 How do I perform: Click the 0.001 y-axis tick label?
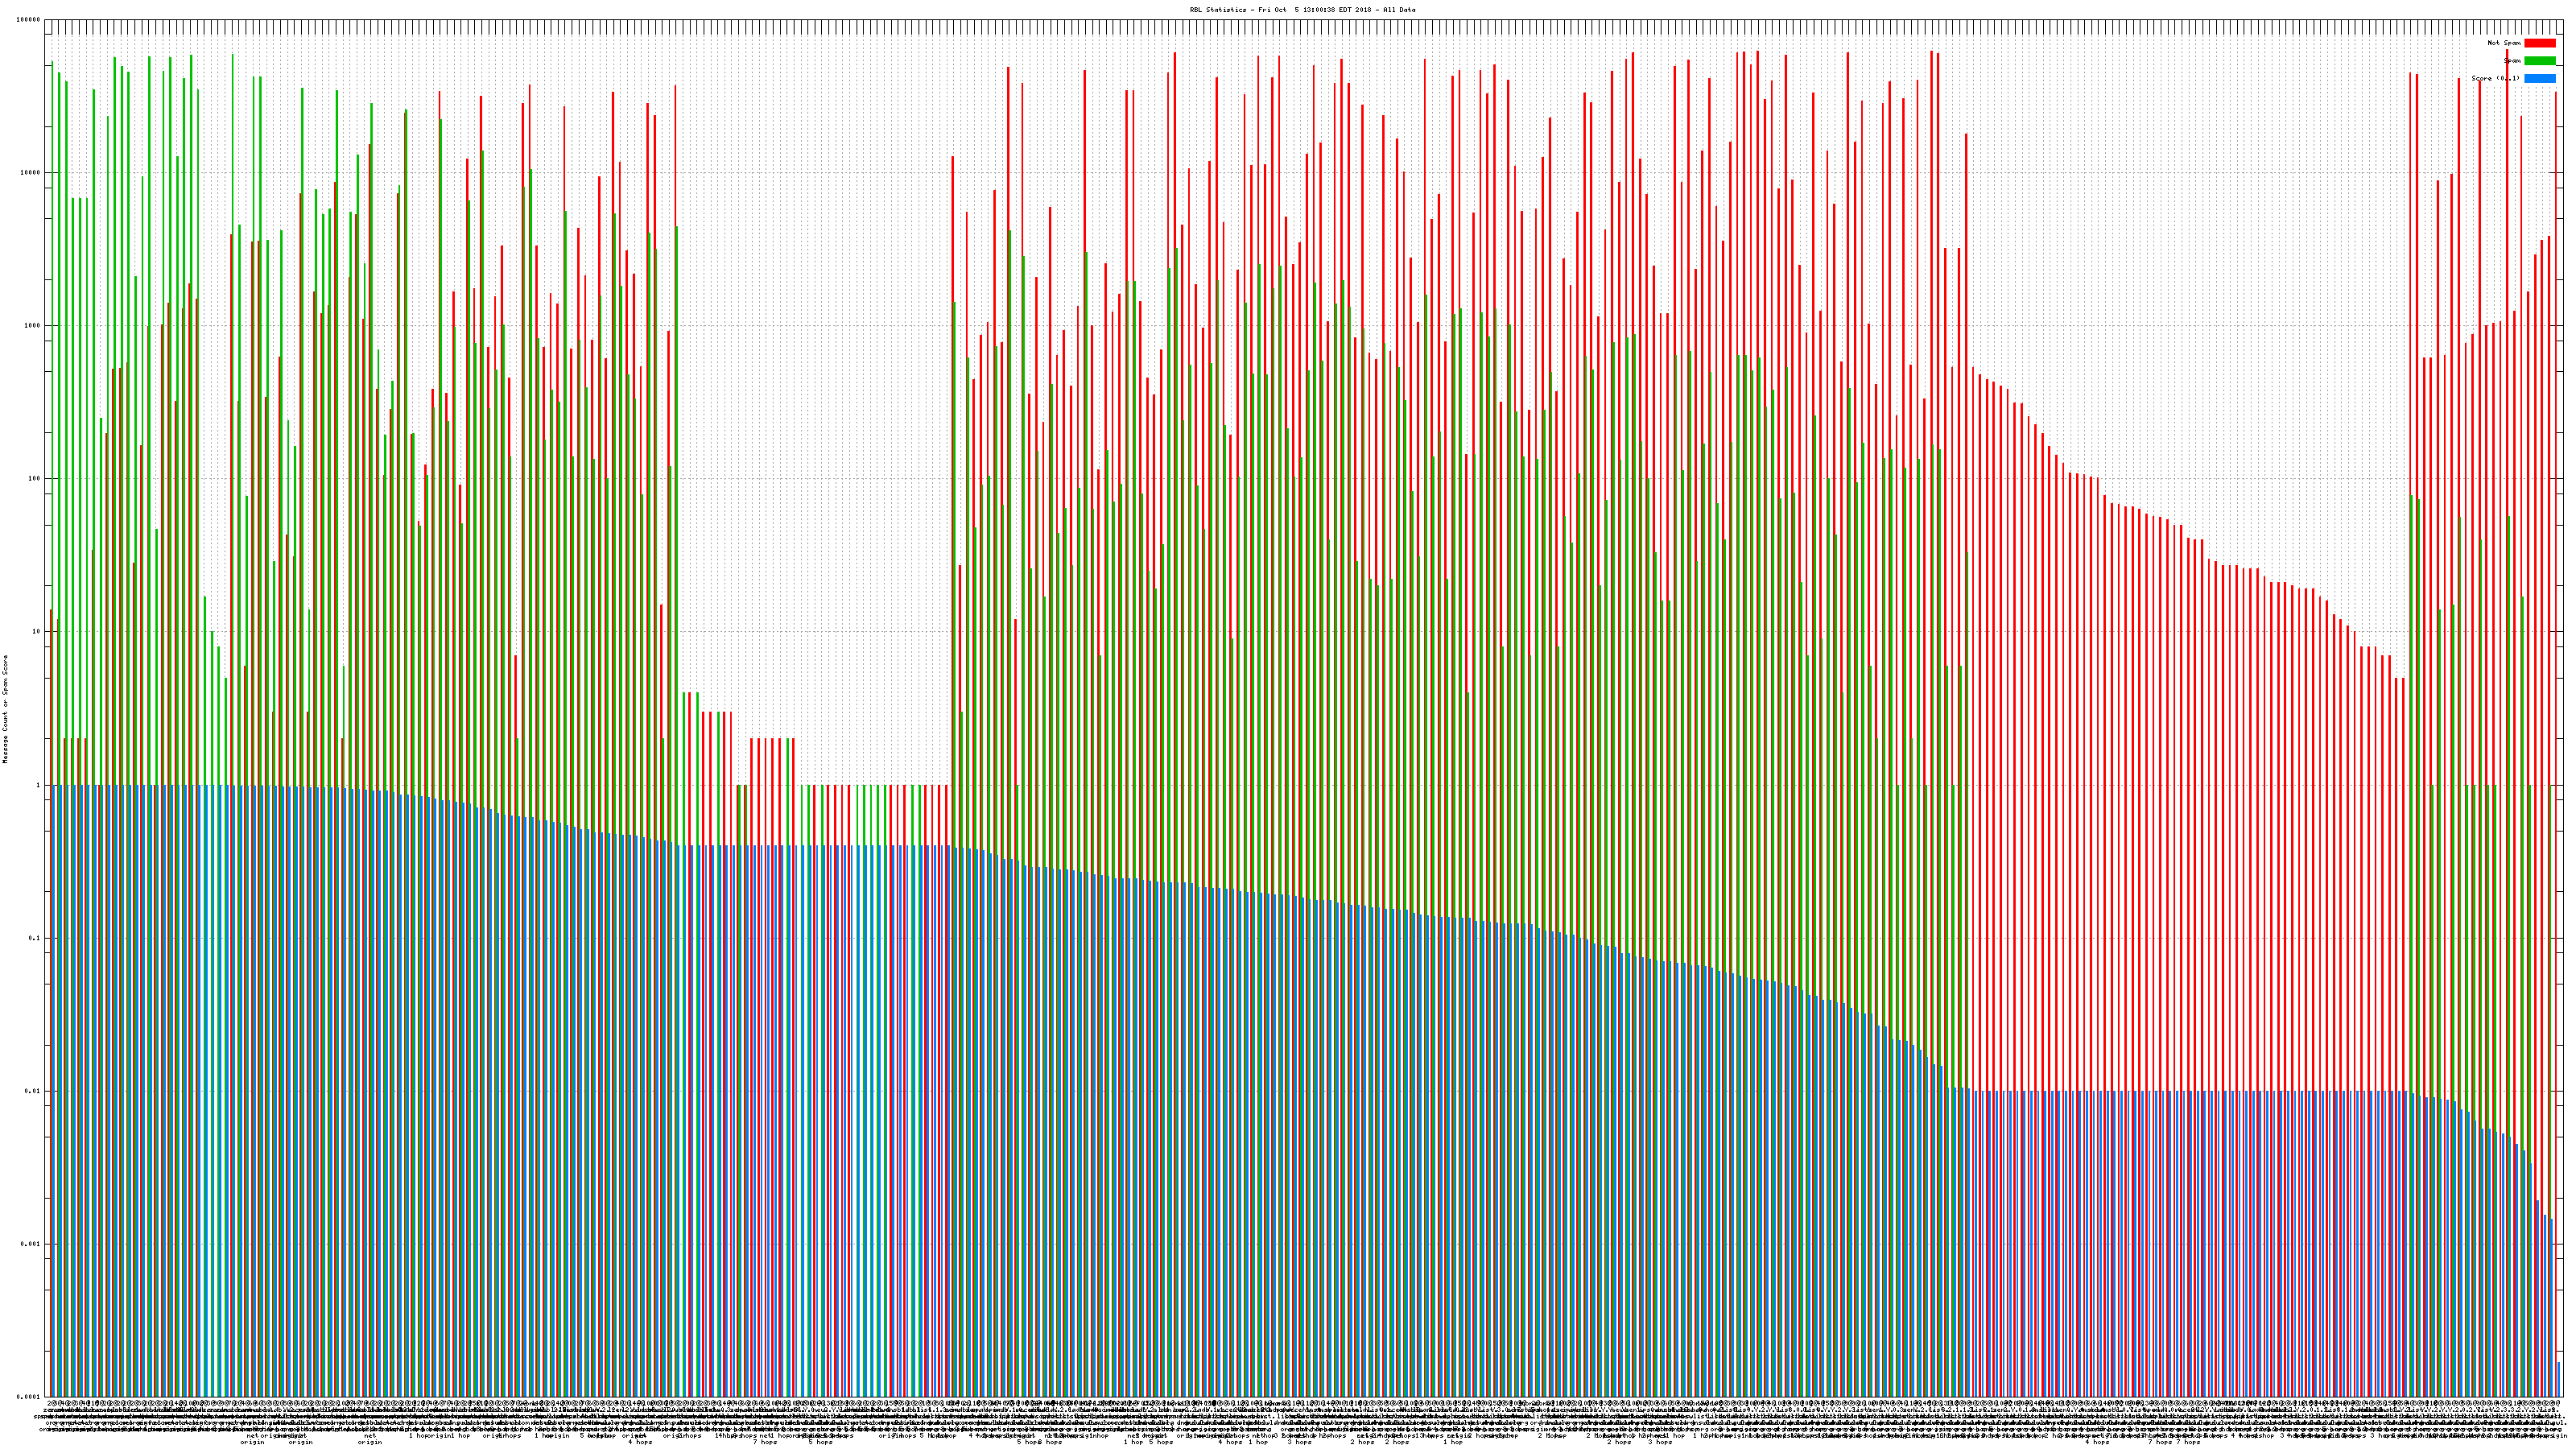pos(31,1244)
